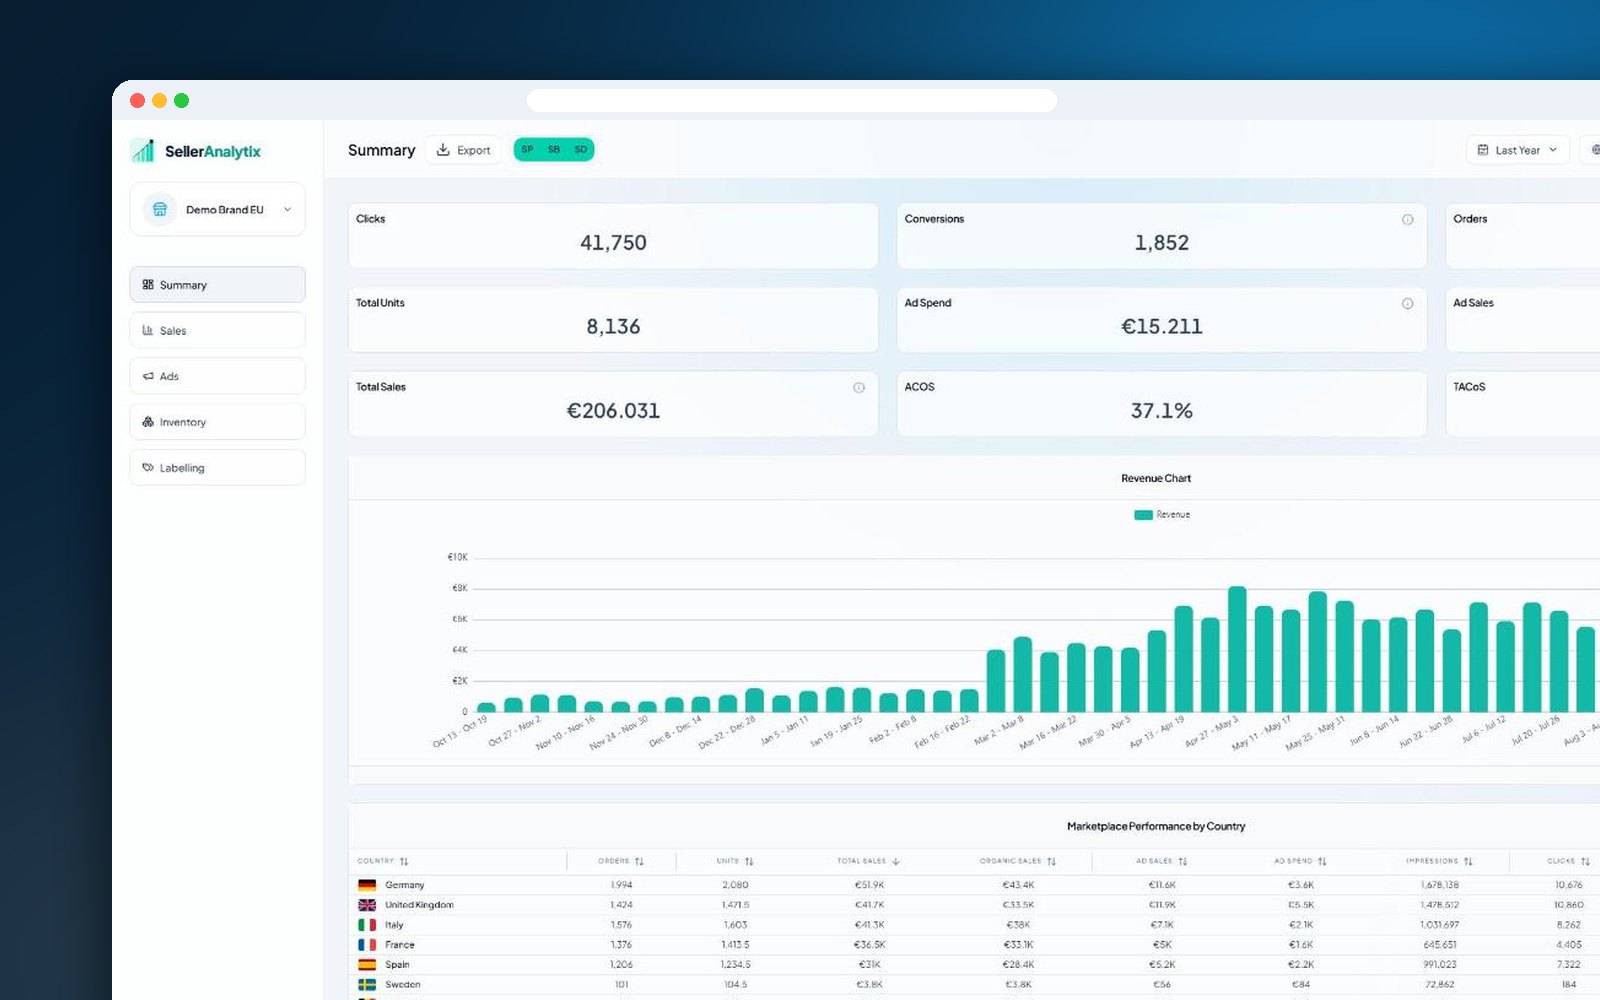Click the France row country name
1600x1000 pixels.
[400, 945]
